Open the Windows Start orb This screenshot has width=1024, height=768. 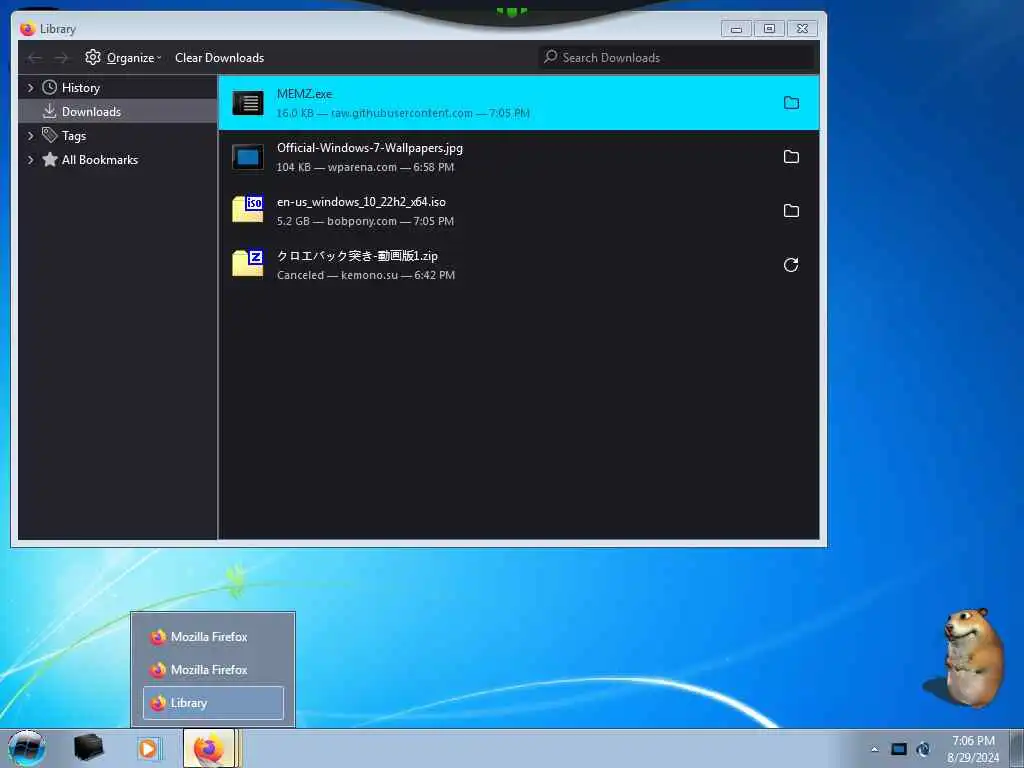pos(27,748)
